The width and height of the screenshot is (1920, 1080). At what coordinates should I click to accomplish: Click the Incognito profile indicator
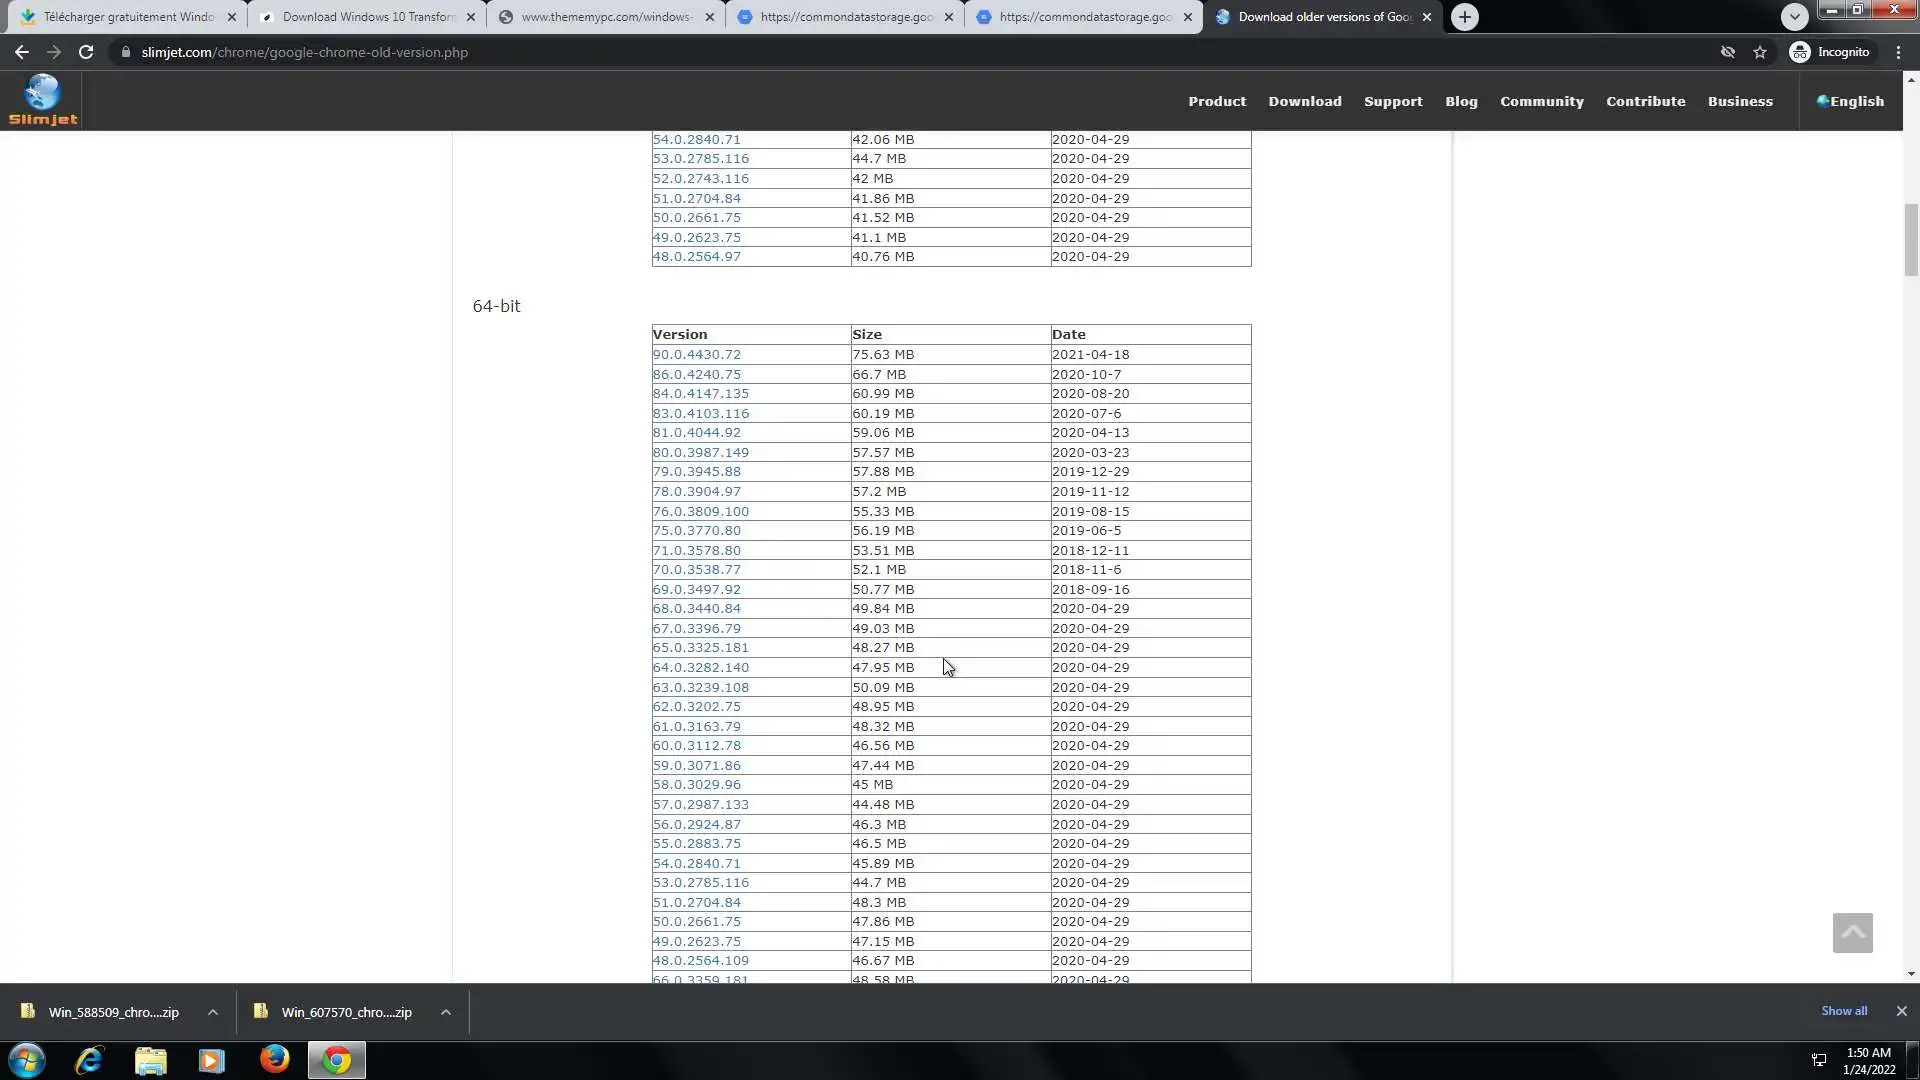coord(1830,52)
